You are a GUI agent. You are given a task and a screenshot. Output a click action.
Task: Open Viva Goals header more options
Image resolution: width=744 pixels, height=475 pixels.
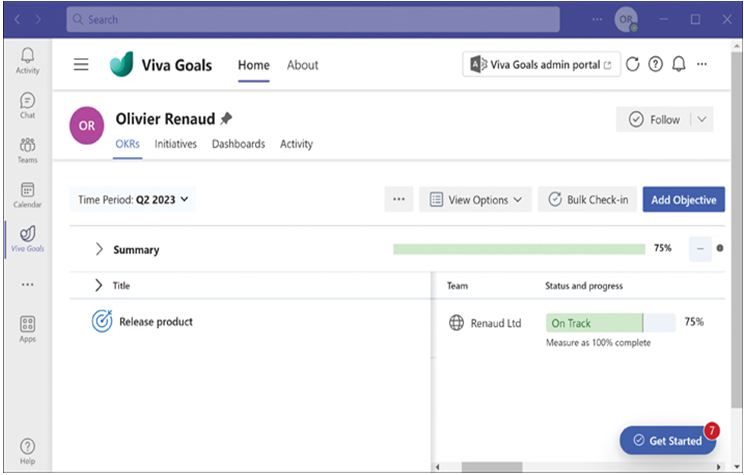point(702,64)
